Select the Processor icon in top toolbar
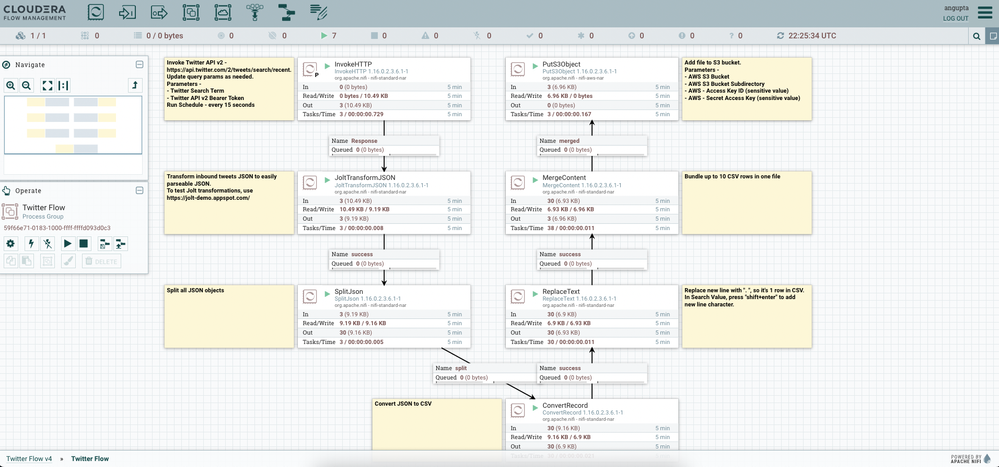Image resolution: width=999 pixels, height=467 pixels. (96, 11)
